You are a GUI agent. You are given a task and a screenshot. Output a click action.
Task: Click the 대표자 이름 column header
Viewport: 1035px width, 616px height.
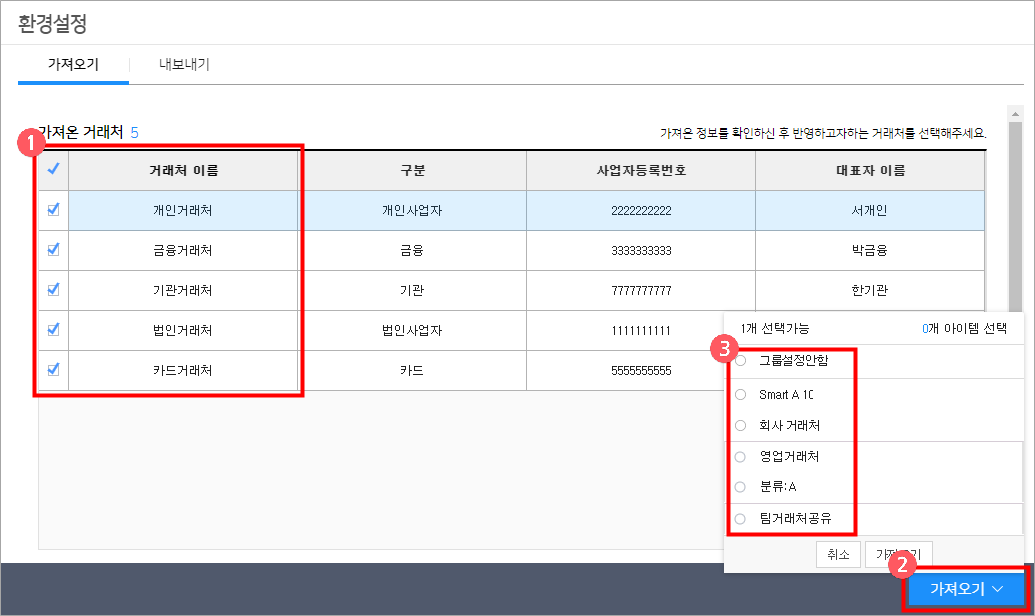pos(870,170)
